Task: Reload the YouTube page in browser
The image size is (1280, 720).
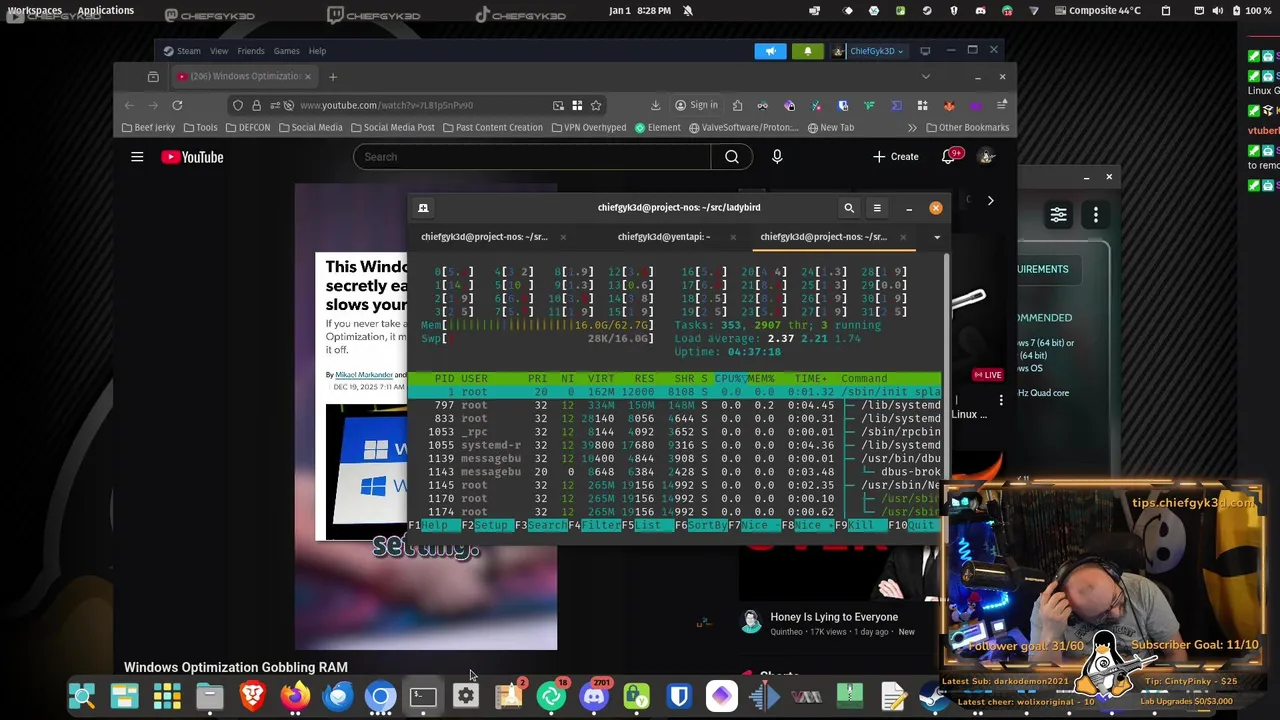Action: (x=177, y=105)
